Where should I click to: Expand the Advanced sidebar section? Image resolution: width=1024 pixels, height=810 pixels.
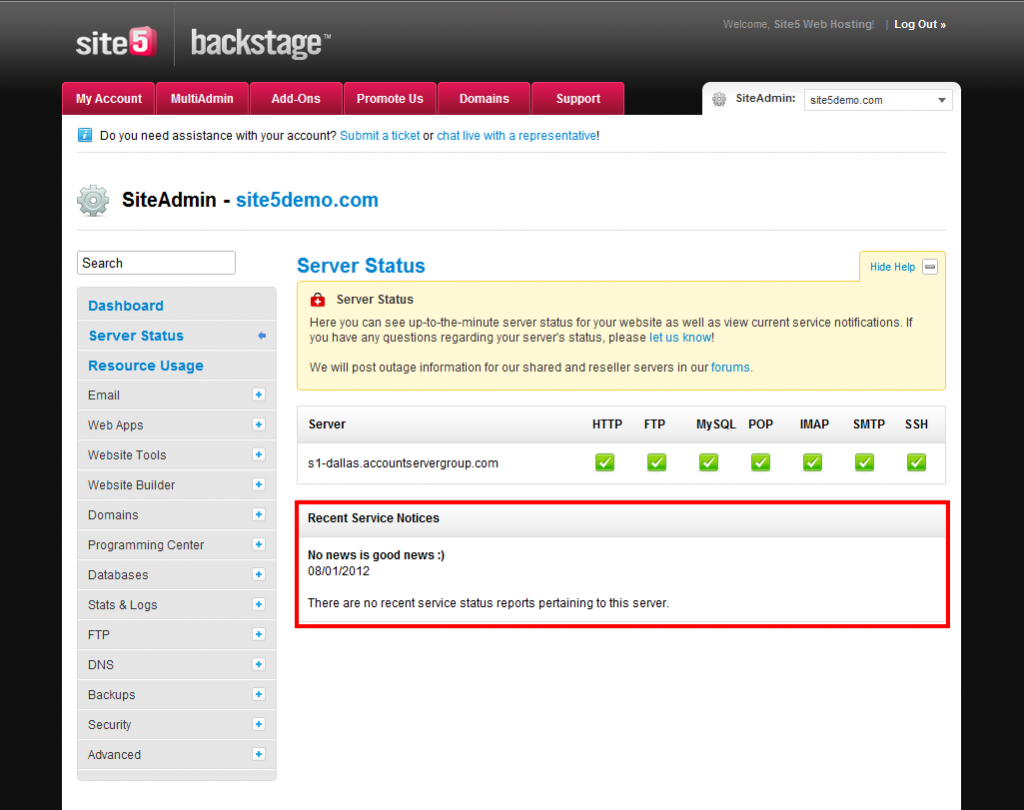[259, 754]
